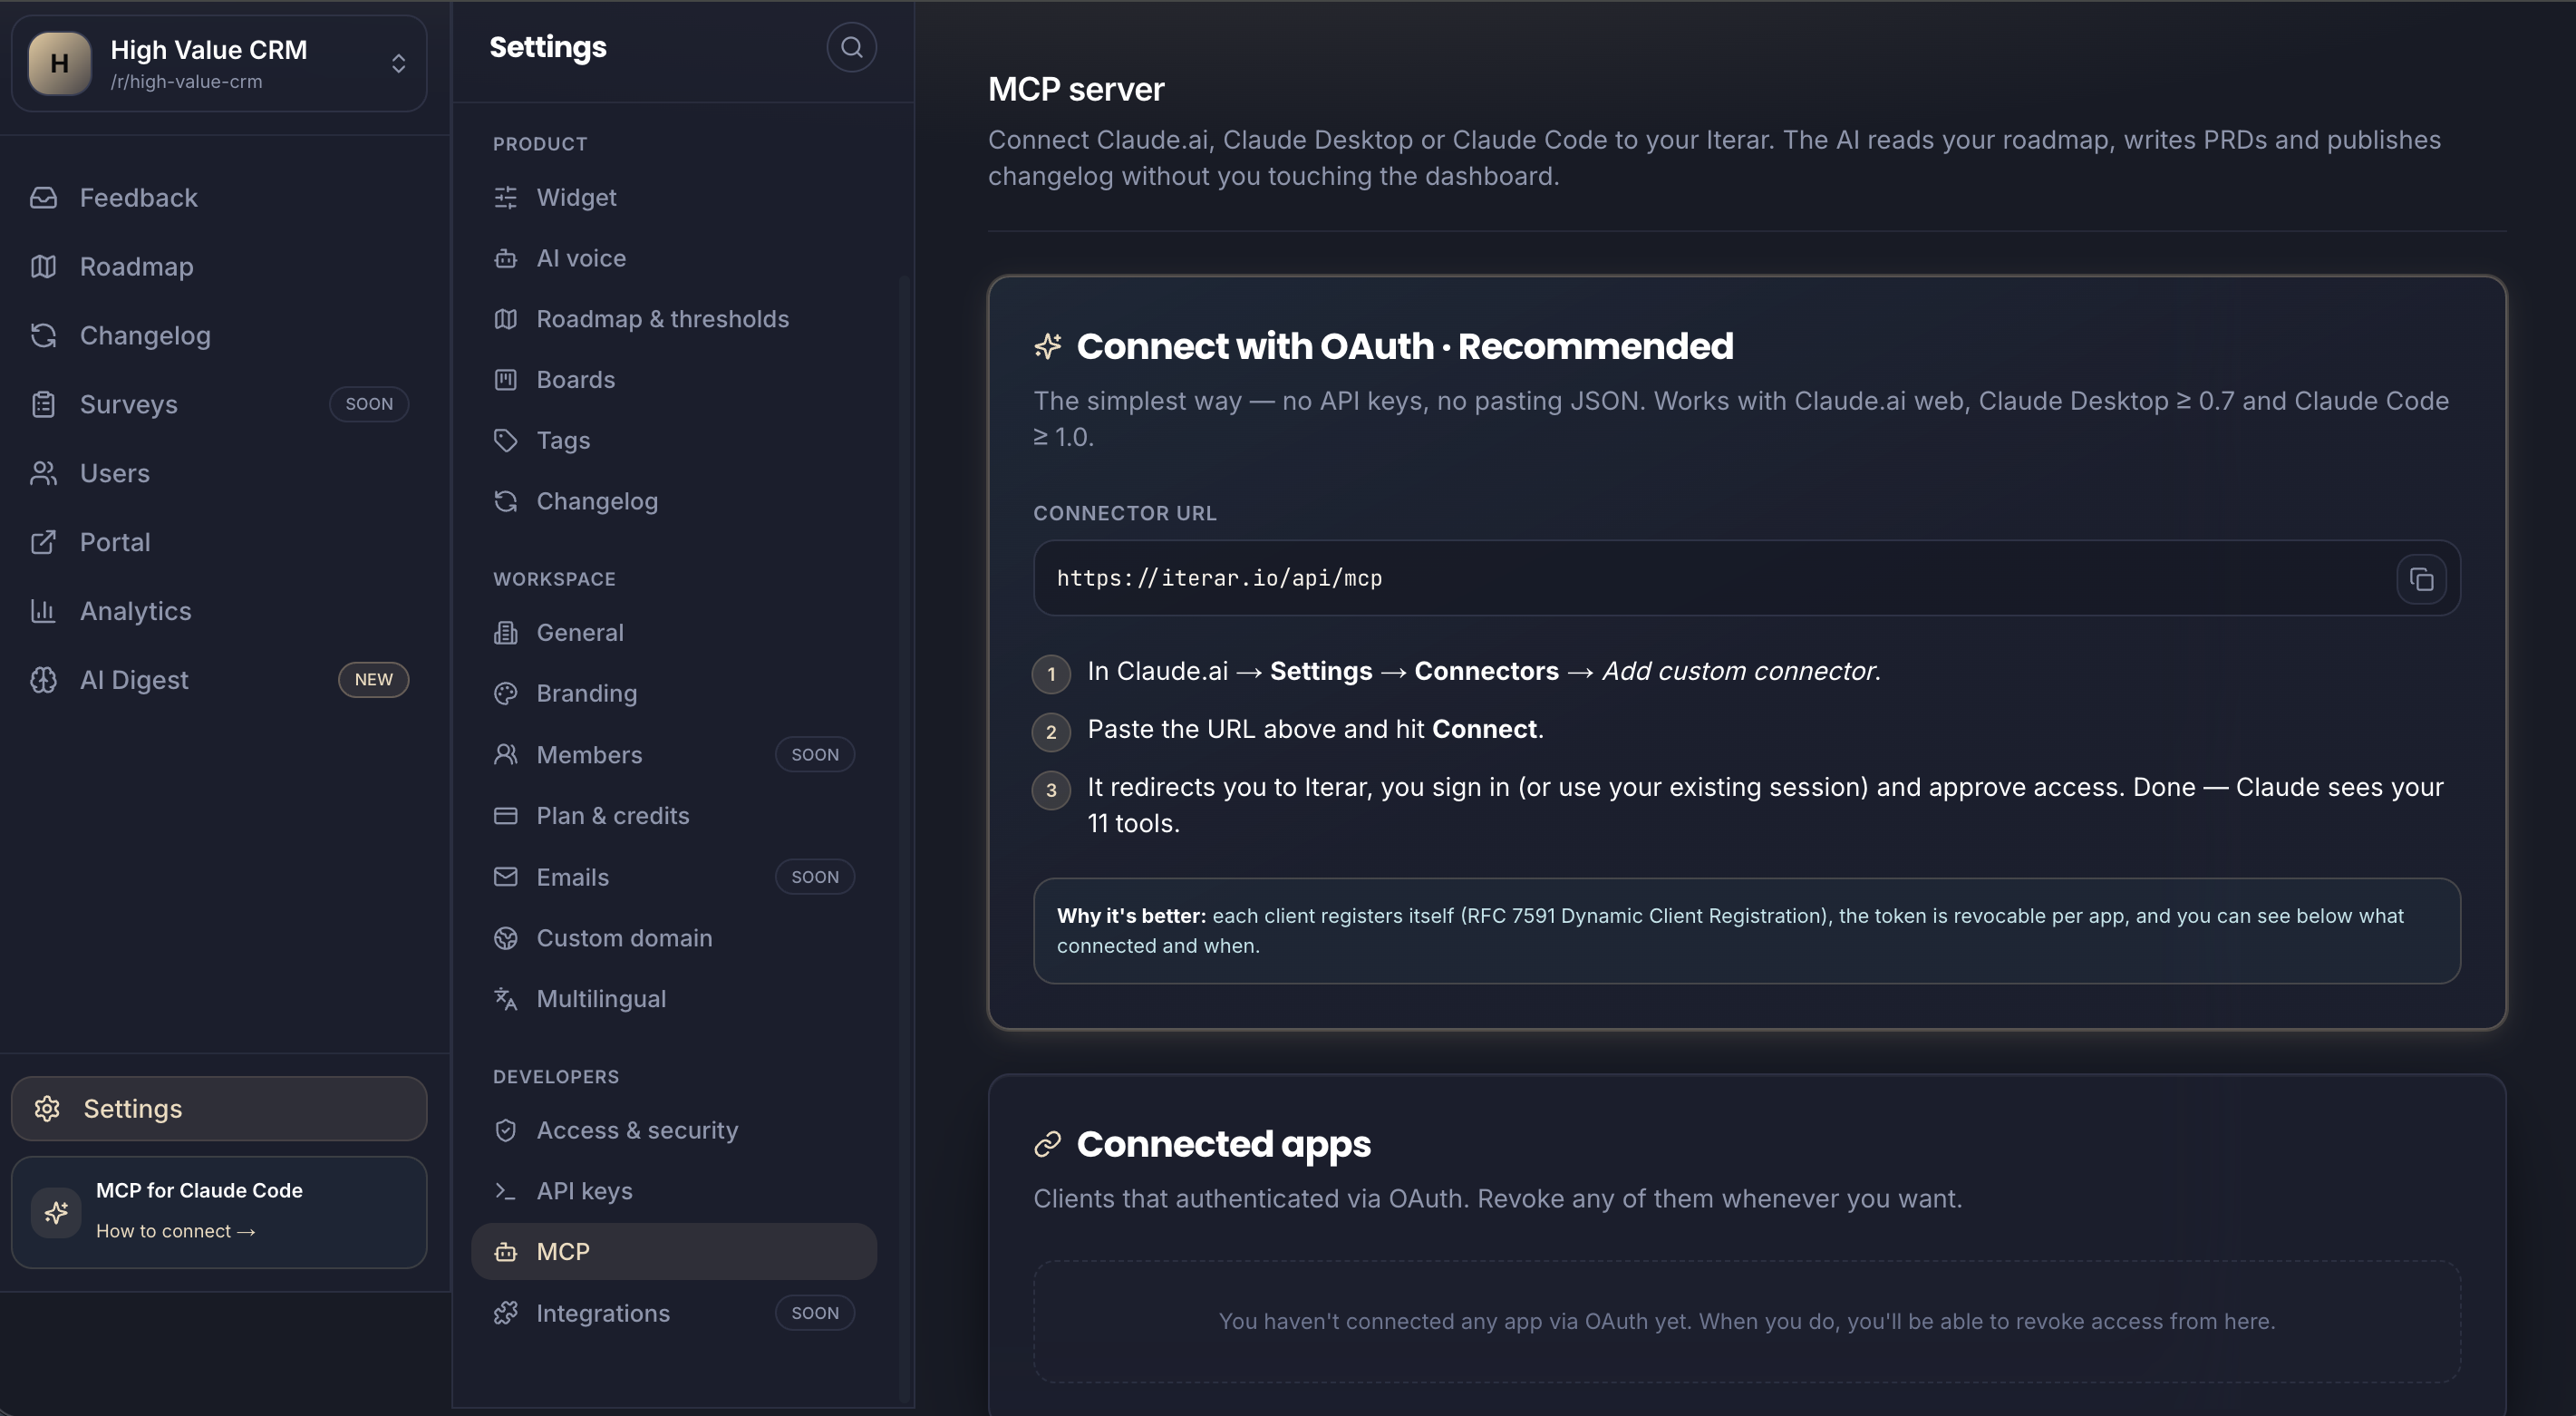Screen dimensions: 2576x1416
Task: Open Integrations settings item
Action: click(x=674, y=1313)
